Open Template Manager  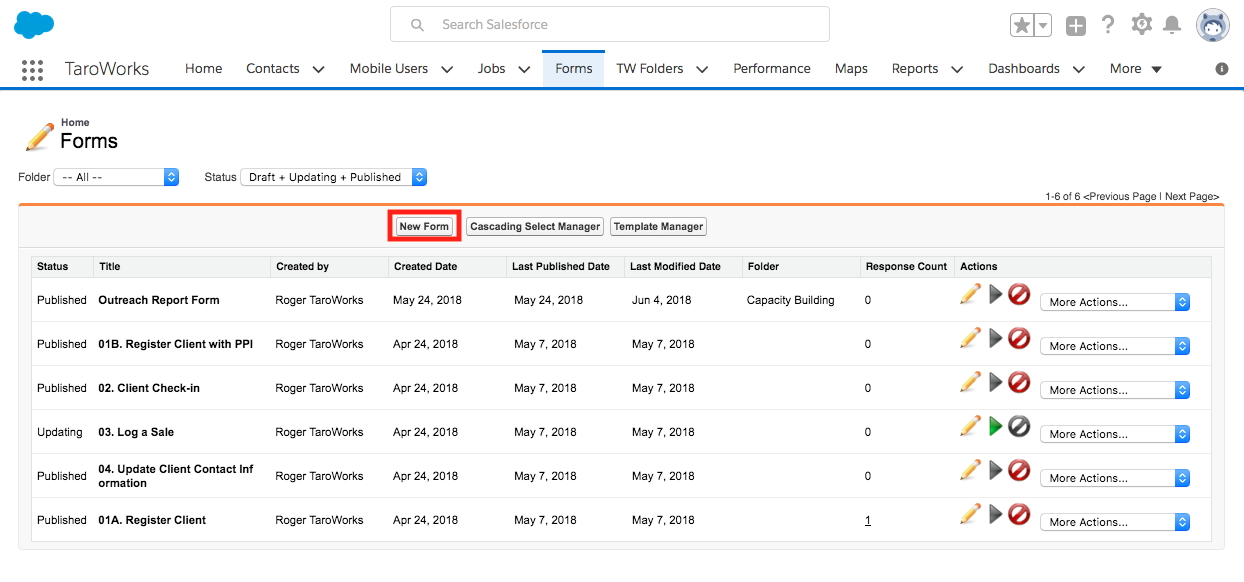(x=658, y=226)
